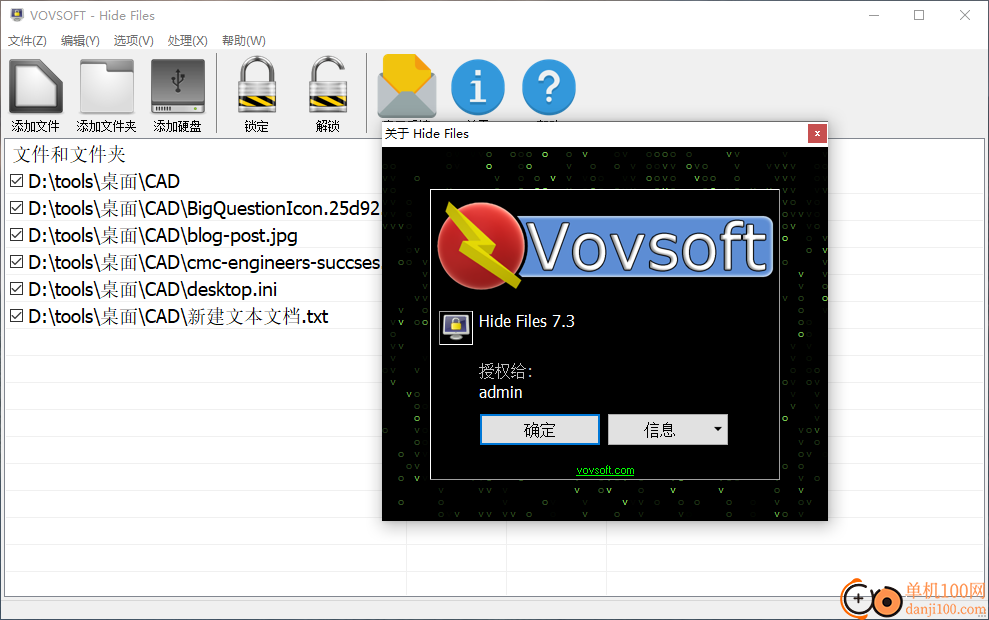Select the D:\tools\桌面\CAD\desktop.ini row text

point(153,289)
